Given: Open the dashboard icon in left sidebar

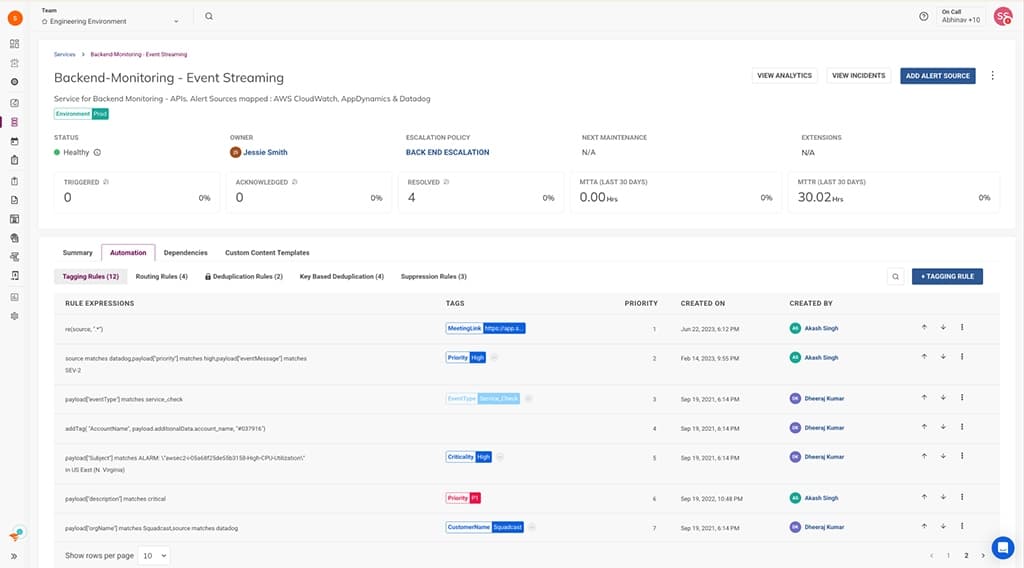Looking at the screenshot, I should [x=14, y=44].
